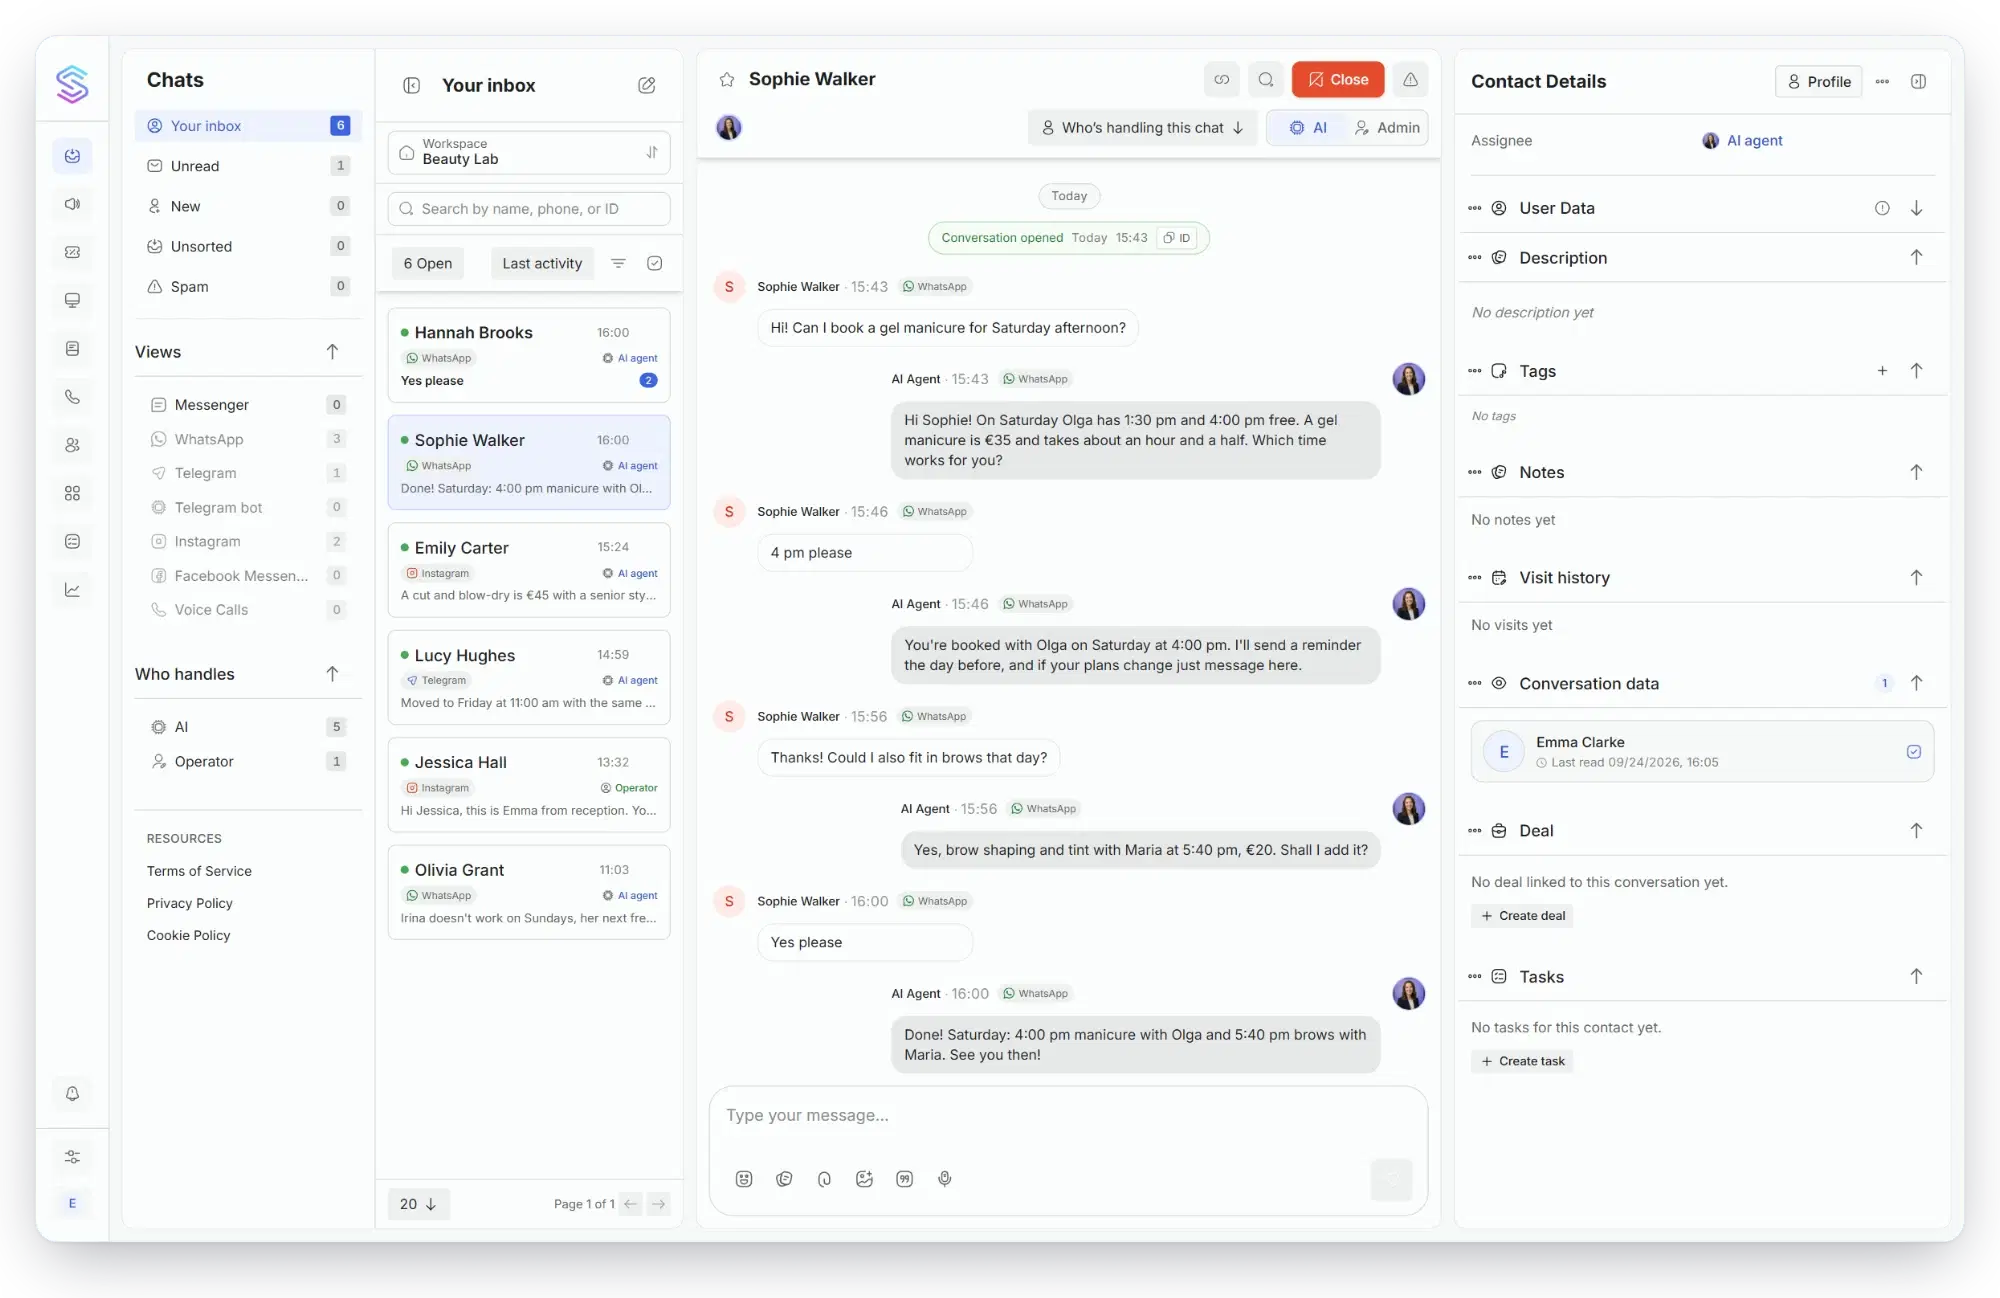This screenshot has height=1298, width=2000.
Task: Switch chat handling to AI
Action: [x=1309, y=128]
